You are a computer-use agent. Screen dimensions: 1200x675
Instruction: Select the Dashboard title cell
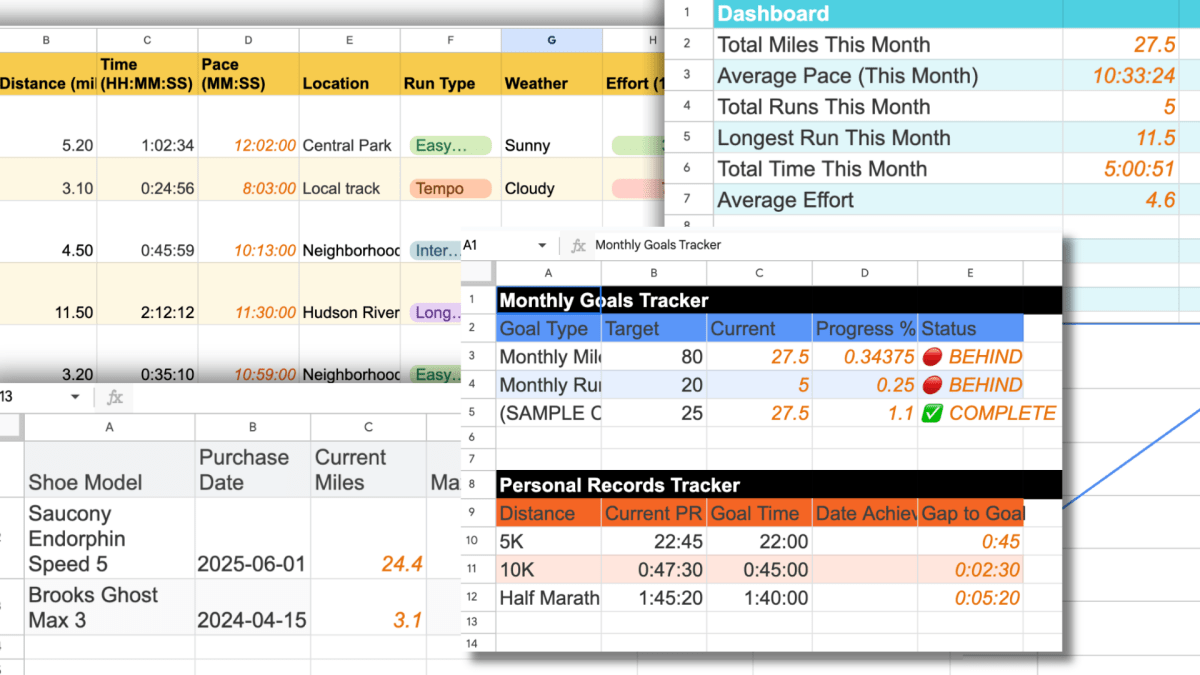tap(888, 14)
